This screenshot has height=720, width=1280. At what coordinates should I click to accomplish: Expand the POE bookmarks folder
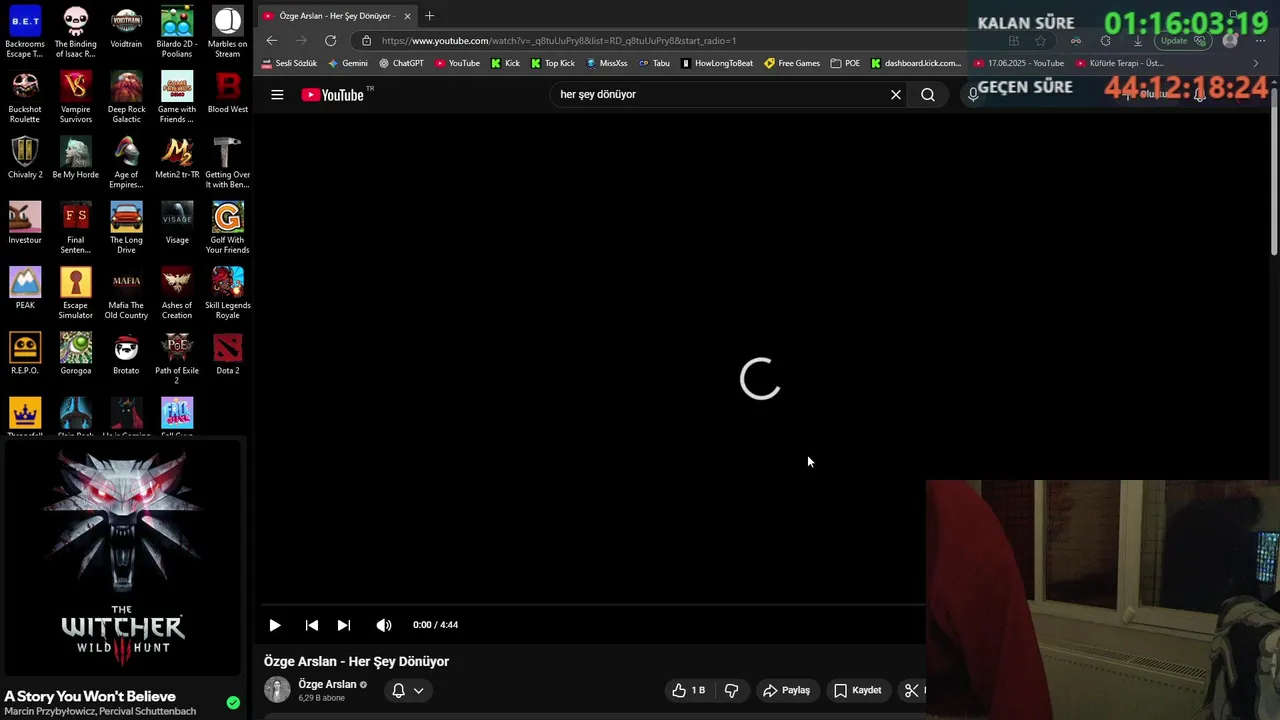pos(845,63)
